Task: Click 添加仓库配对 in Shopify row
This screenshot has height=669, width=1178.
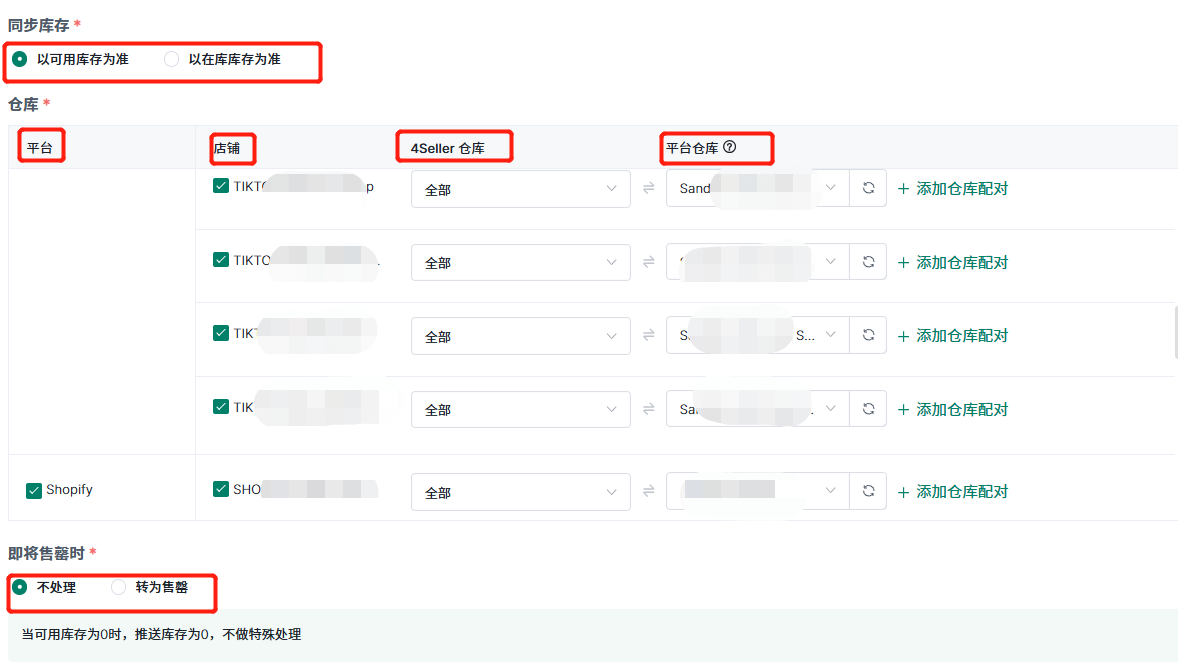Action: (x=952, y=491)
